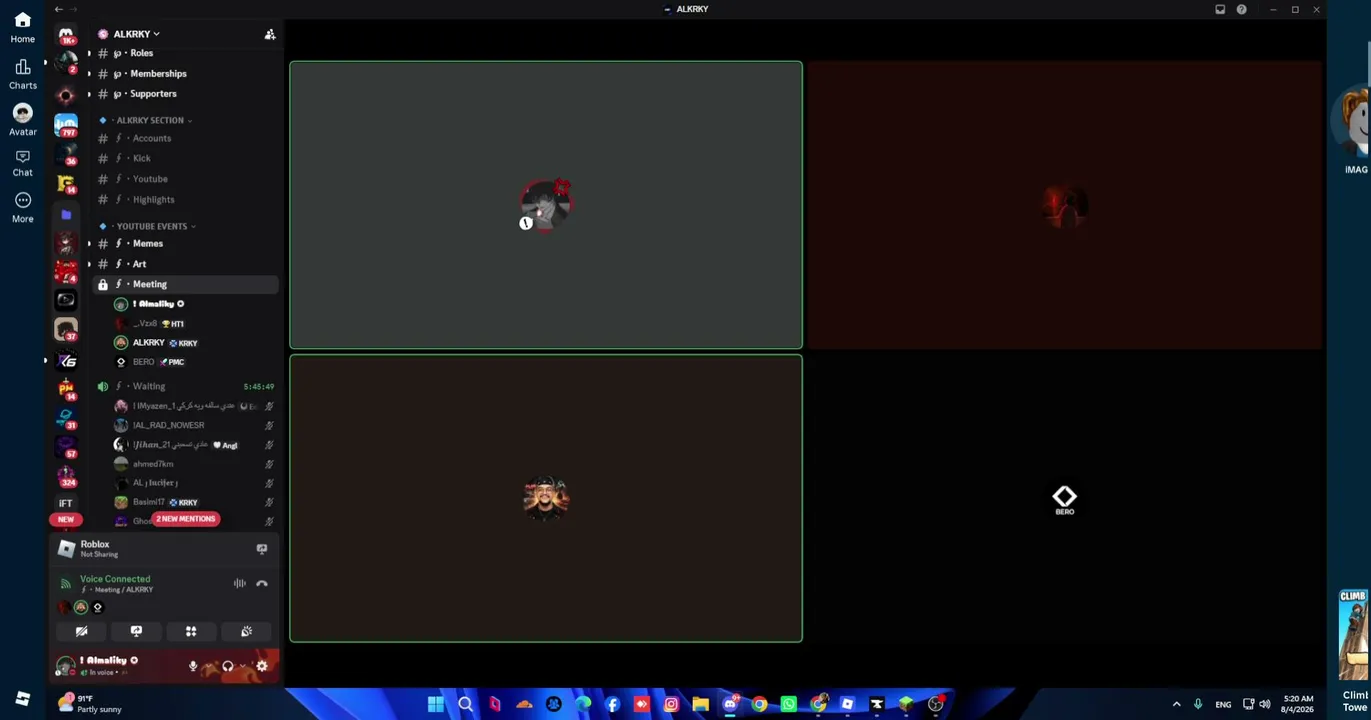Switch input language from ENG in tray
The width and height of the screenshot is (1371, 720).
coord(1223,705)
